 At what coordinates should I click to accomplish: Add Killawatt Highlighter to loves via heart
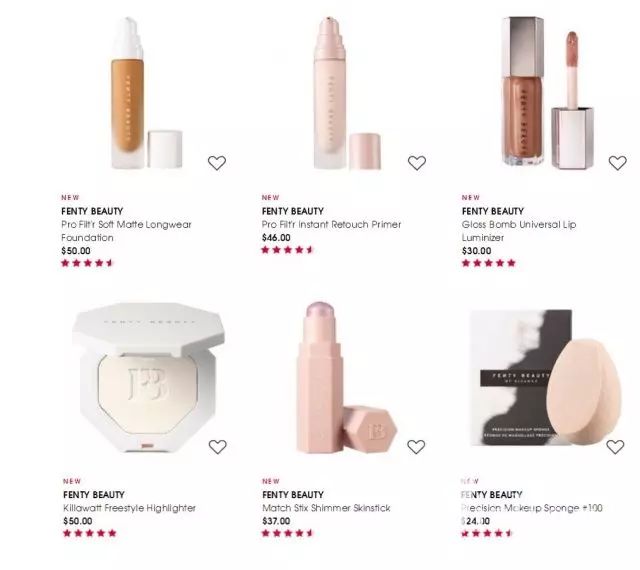click(218, 447)
